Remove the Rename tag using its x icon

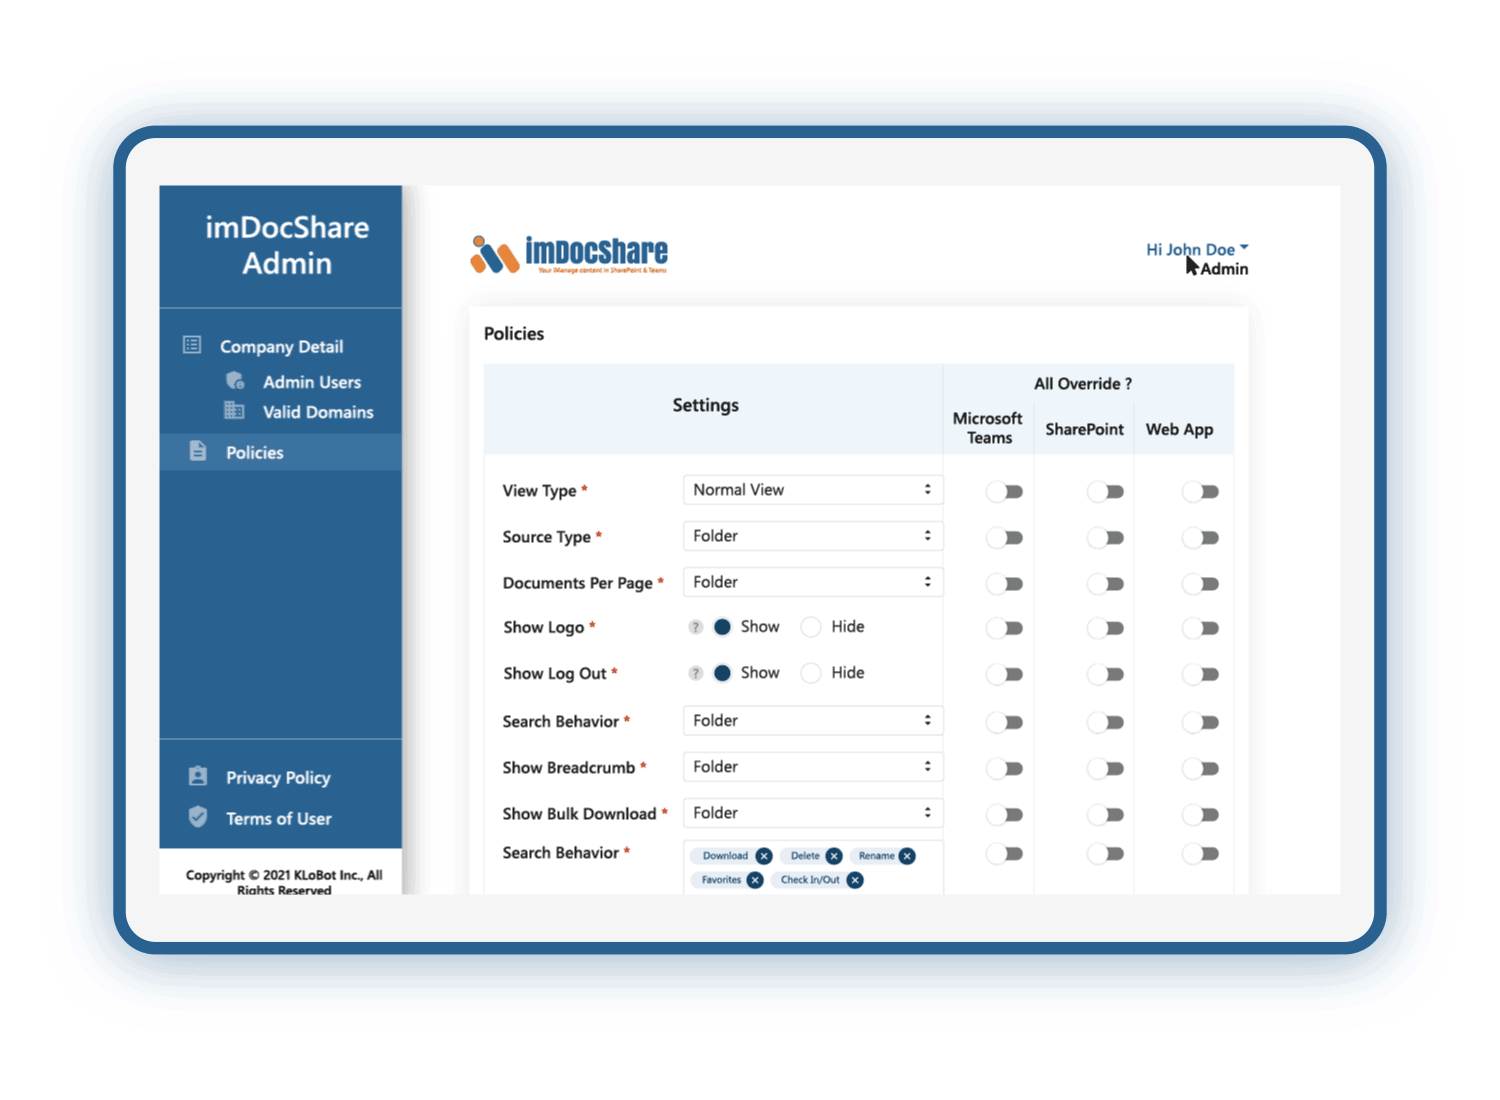[907, 856]
